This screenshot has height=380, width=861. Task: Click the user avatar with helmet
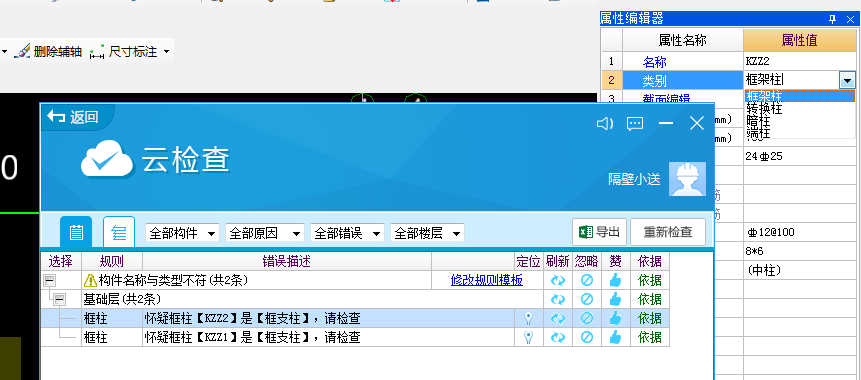click(687, 179)
